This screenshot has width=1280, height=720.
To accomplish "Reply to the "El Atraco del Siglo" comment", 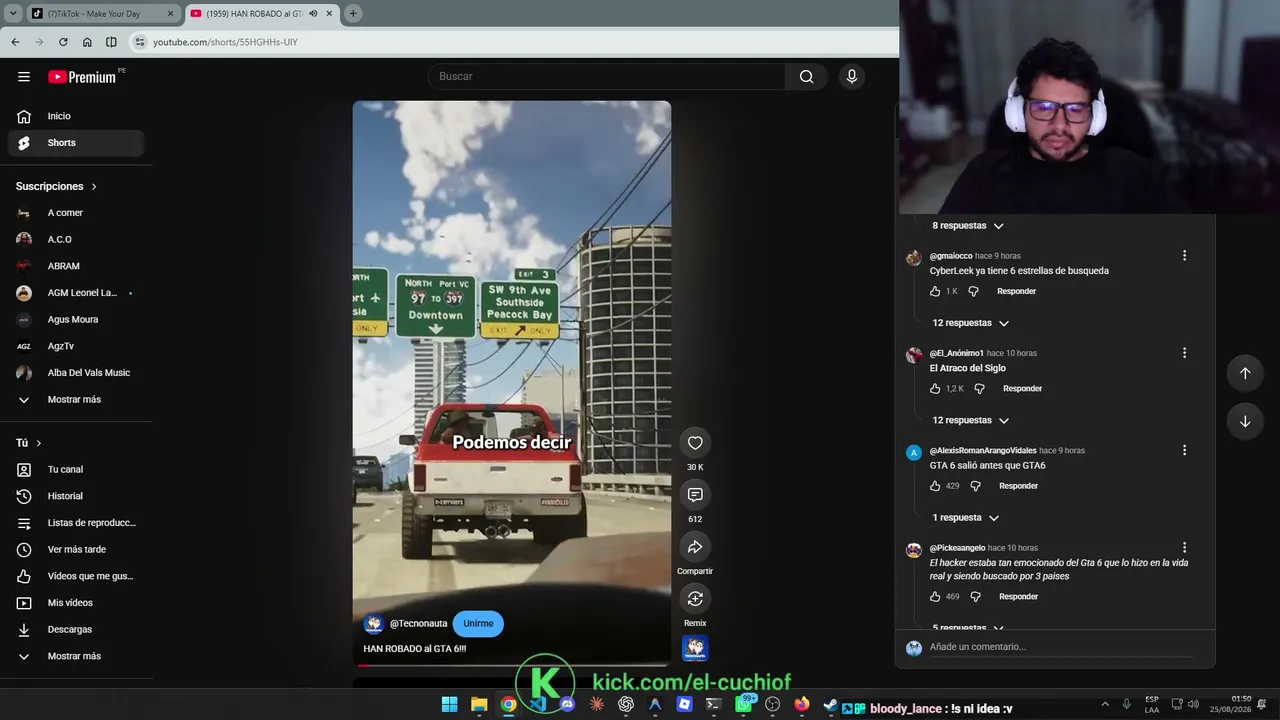I will [x=1022, y=389].
